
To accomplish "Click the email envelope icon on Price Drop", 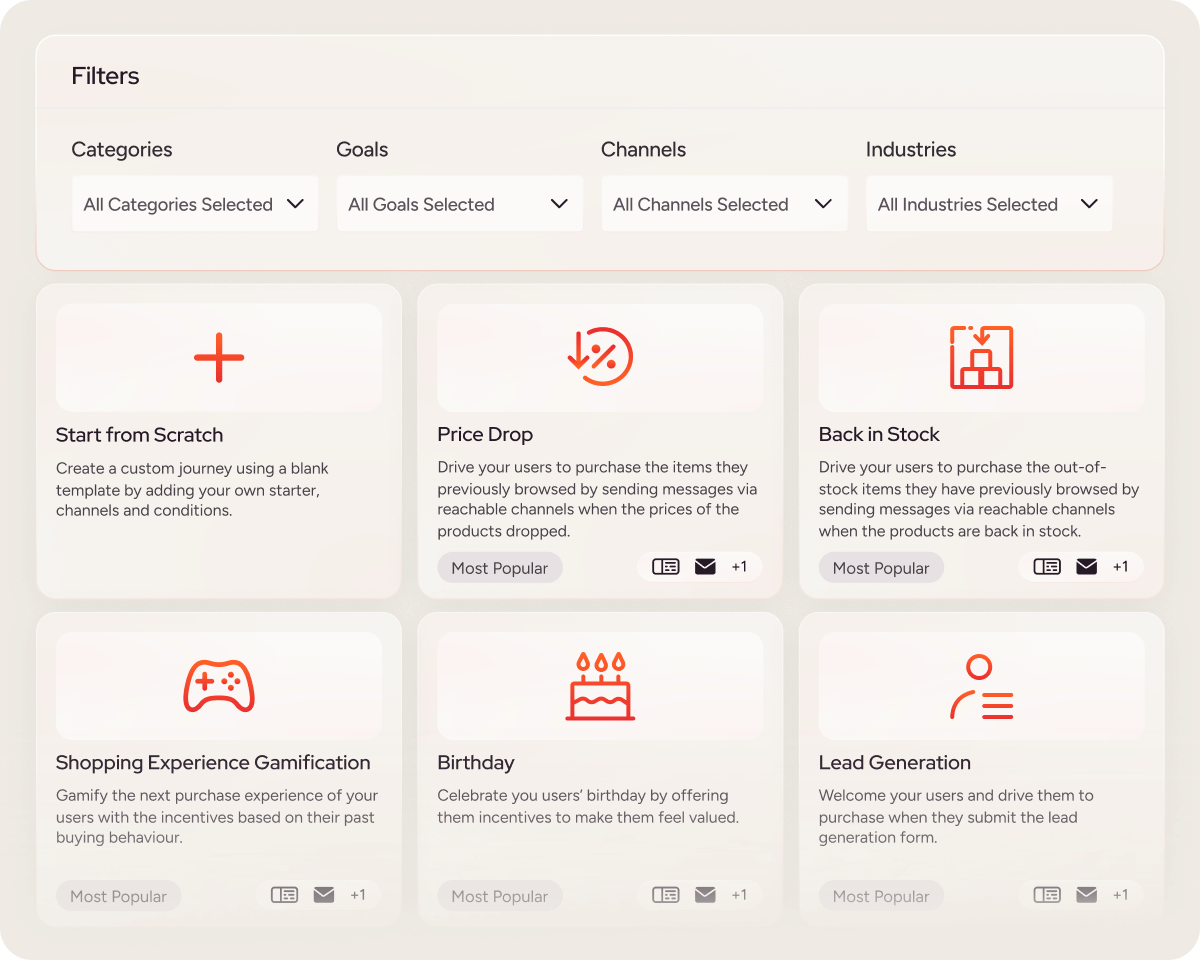I will pyautogui.click(x=705, y=567).
